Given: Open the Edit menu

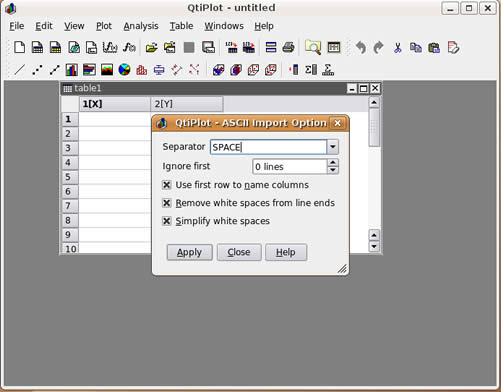Looking at the screenshot, I should click(x=44, y=26).
